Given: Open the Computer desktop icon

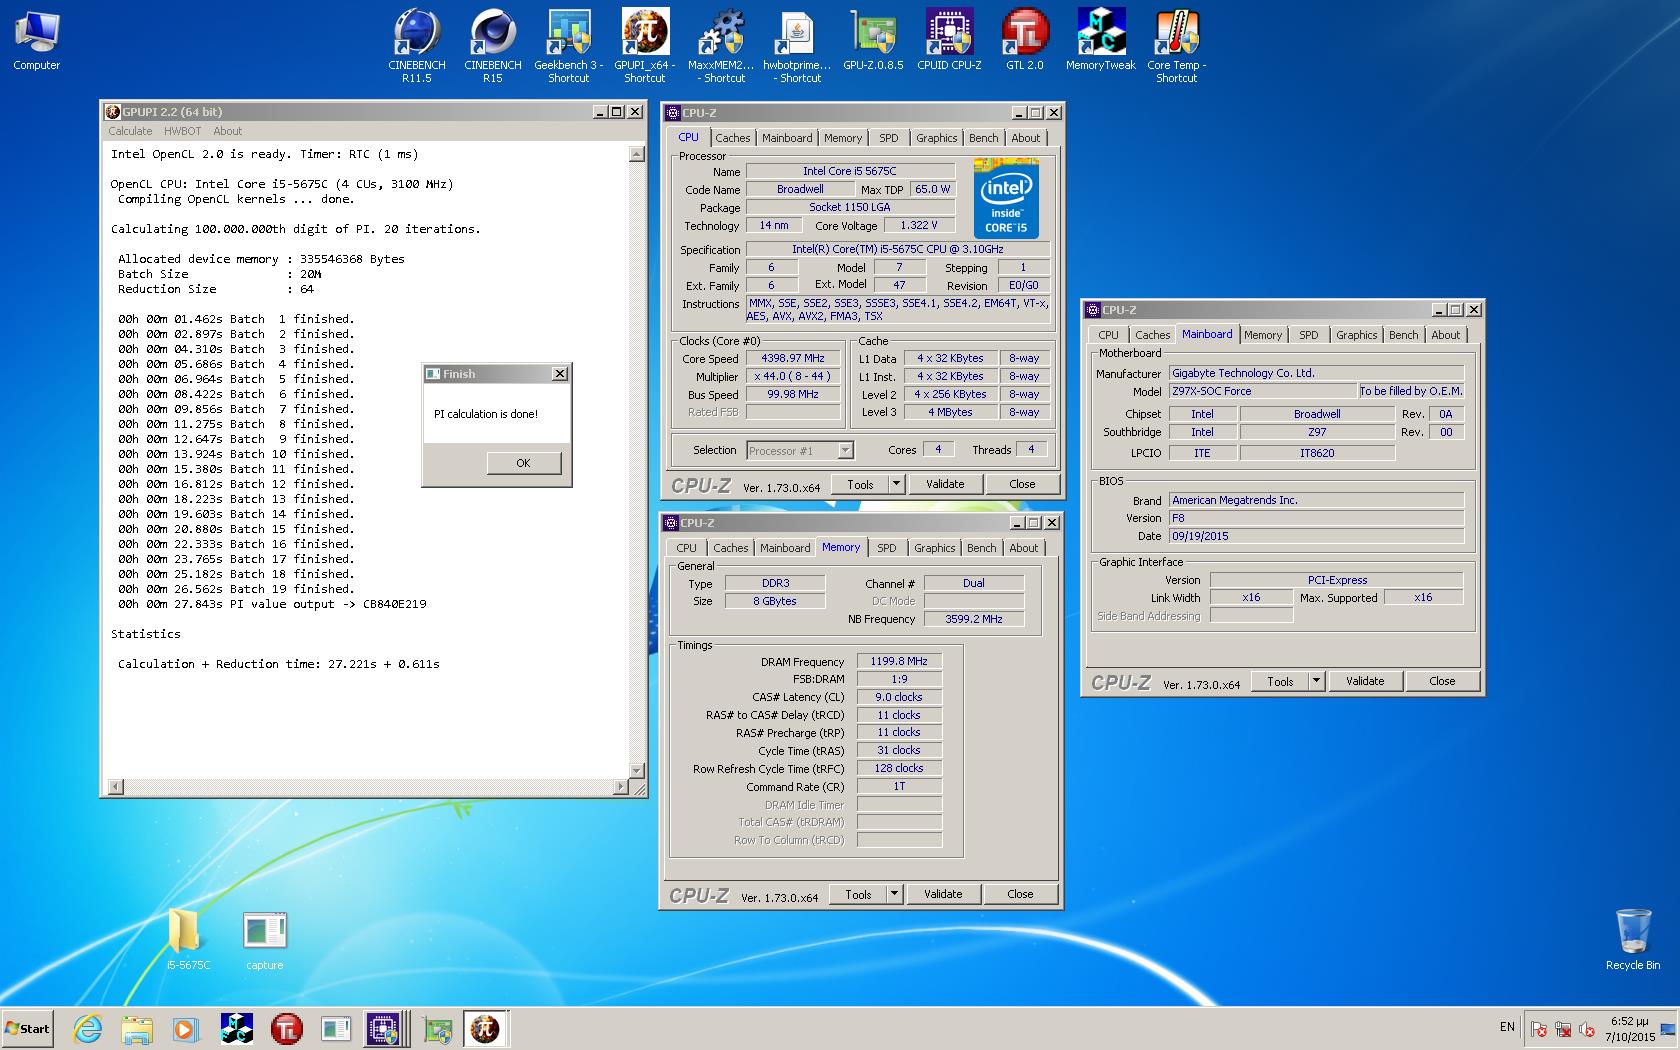Looking at the screenshot, I should click(37, 42).
